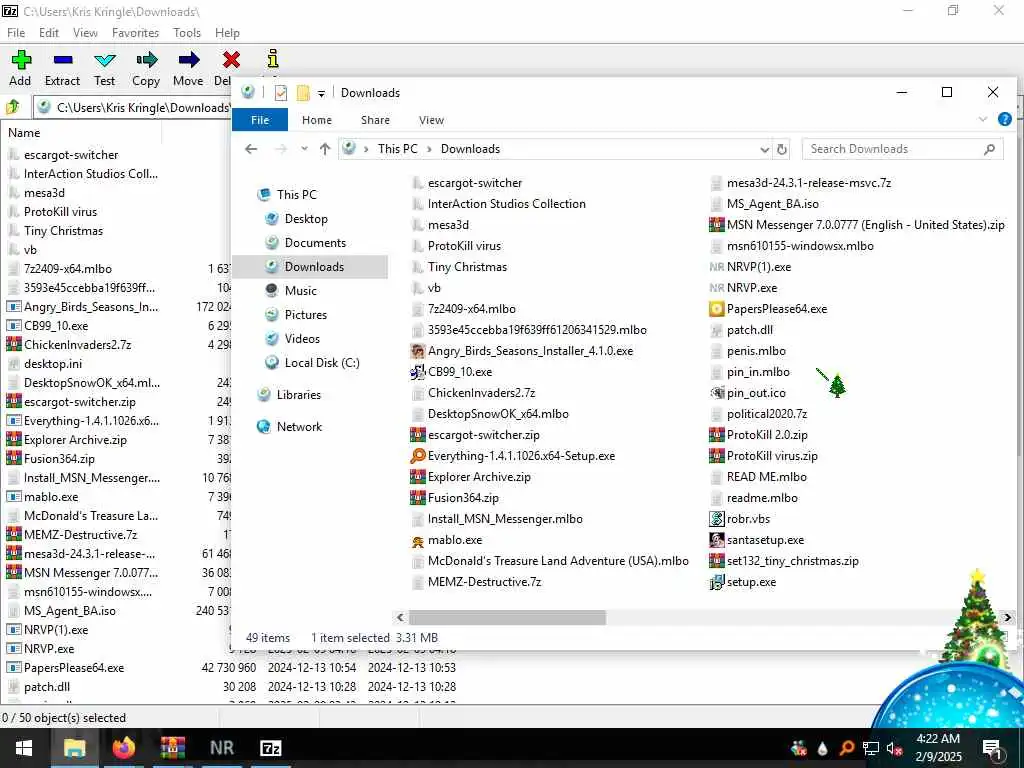This screenshot has height=768, width=1024.
Task: Click the chevron after This PC in breadcrumb
Action: pos(429,150)
